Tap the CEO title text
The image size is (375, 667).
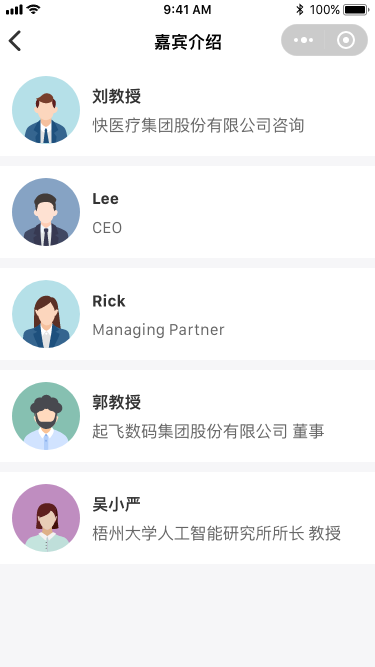tap(107, 228)
